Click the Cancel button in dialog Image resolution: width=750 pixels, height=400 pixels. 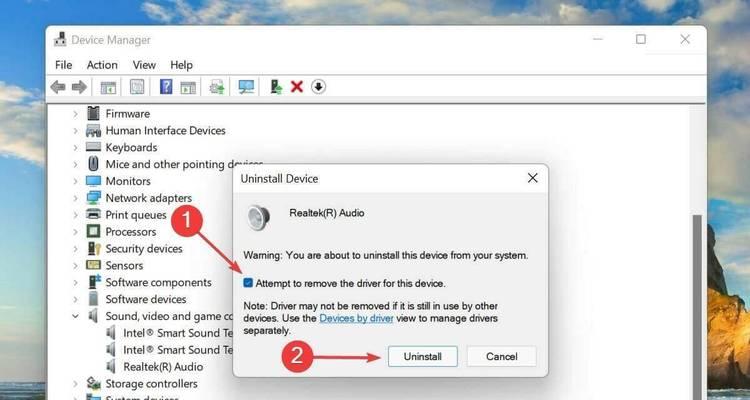click(x=501, y=356)
